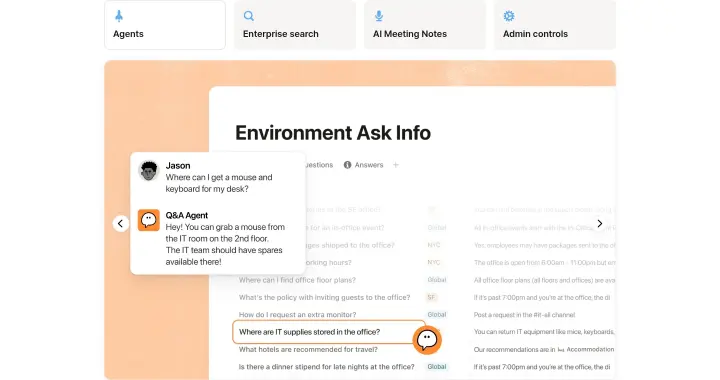Click 'You can return IT equipment' answer

click(544, 332)
